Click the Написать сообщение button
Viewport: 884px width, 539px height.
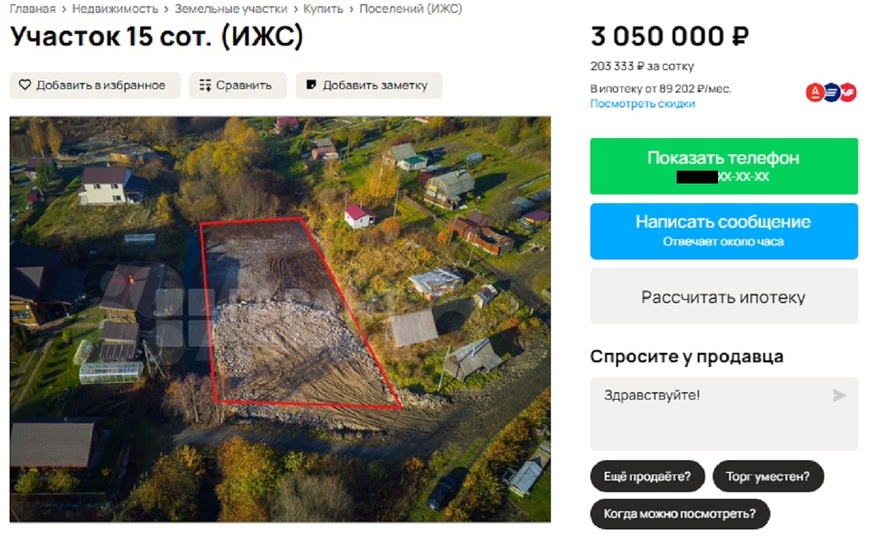[724, 231]
